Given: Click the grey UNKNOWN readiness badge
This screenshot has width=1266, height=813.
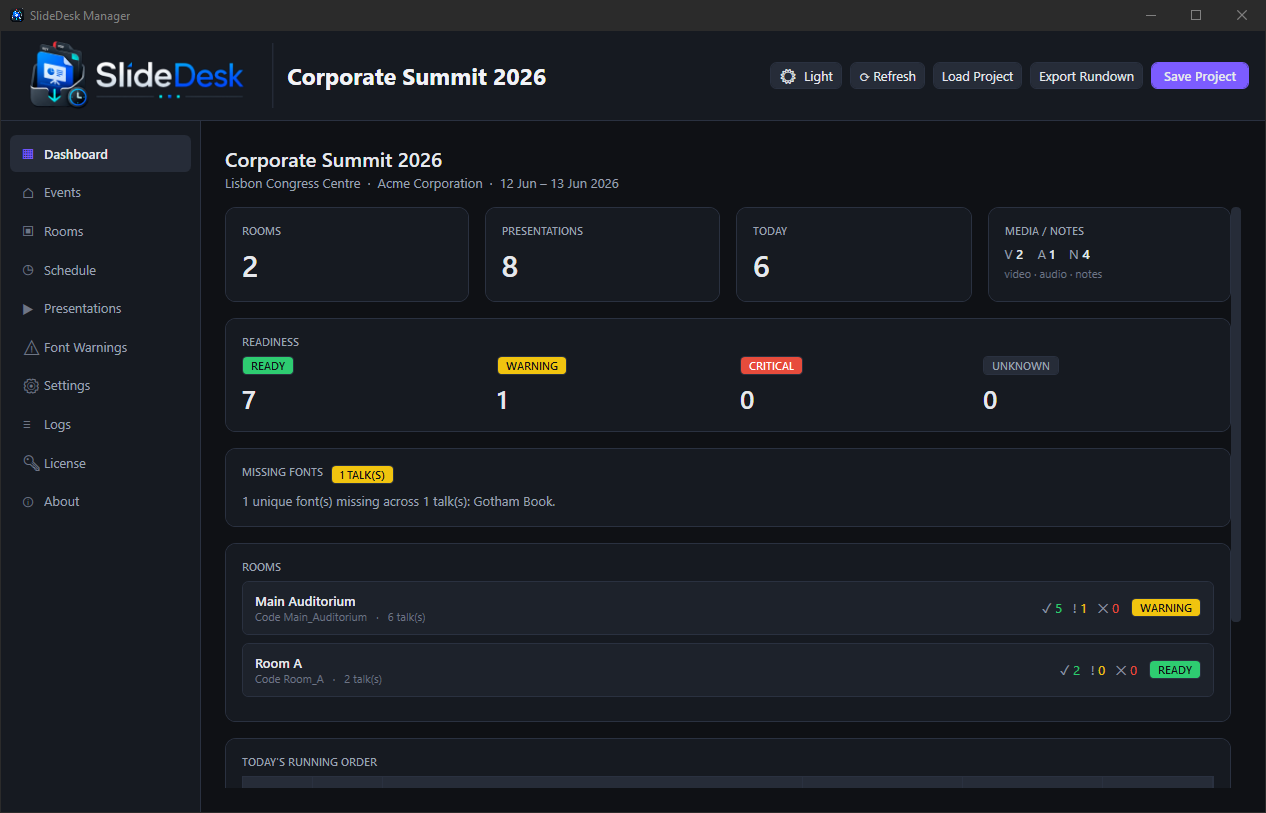Looking at the screenshot, I should click(x=1020, y=366).
